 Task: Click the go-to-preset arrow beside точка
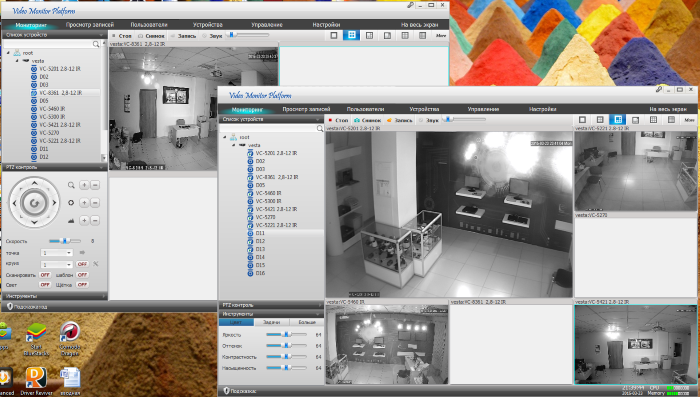pyautogui.click(x=82, y=253)
